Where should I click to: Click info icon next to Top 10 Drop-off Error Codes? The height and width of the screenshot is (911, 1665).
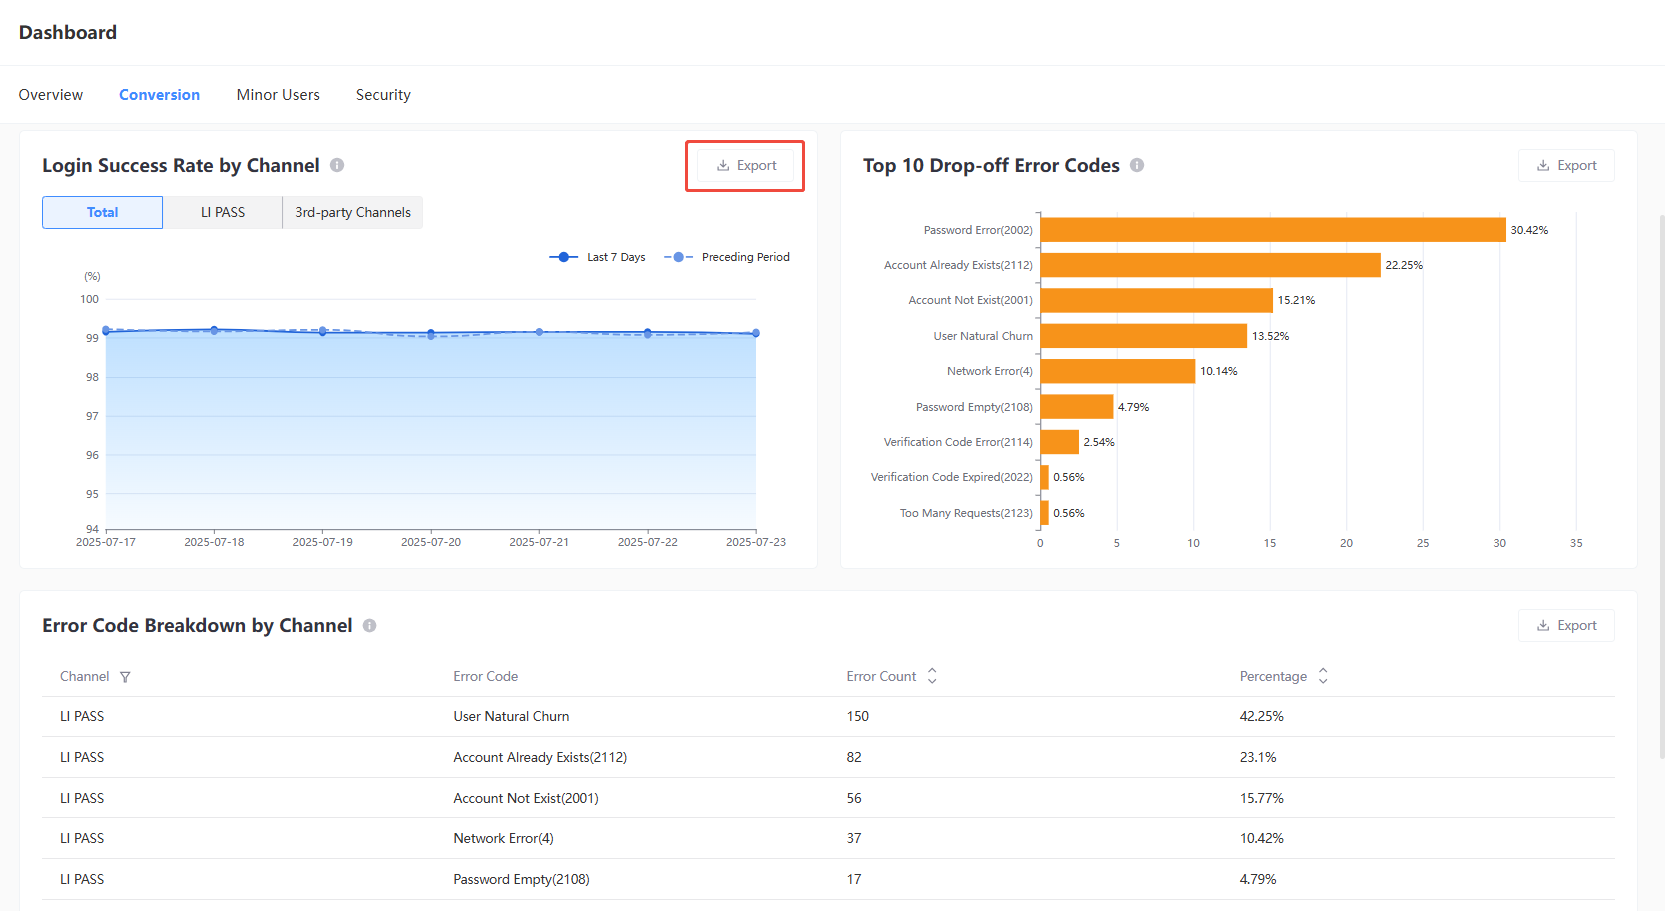coord(1137,166)
